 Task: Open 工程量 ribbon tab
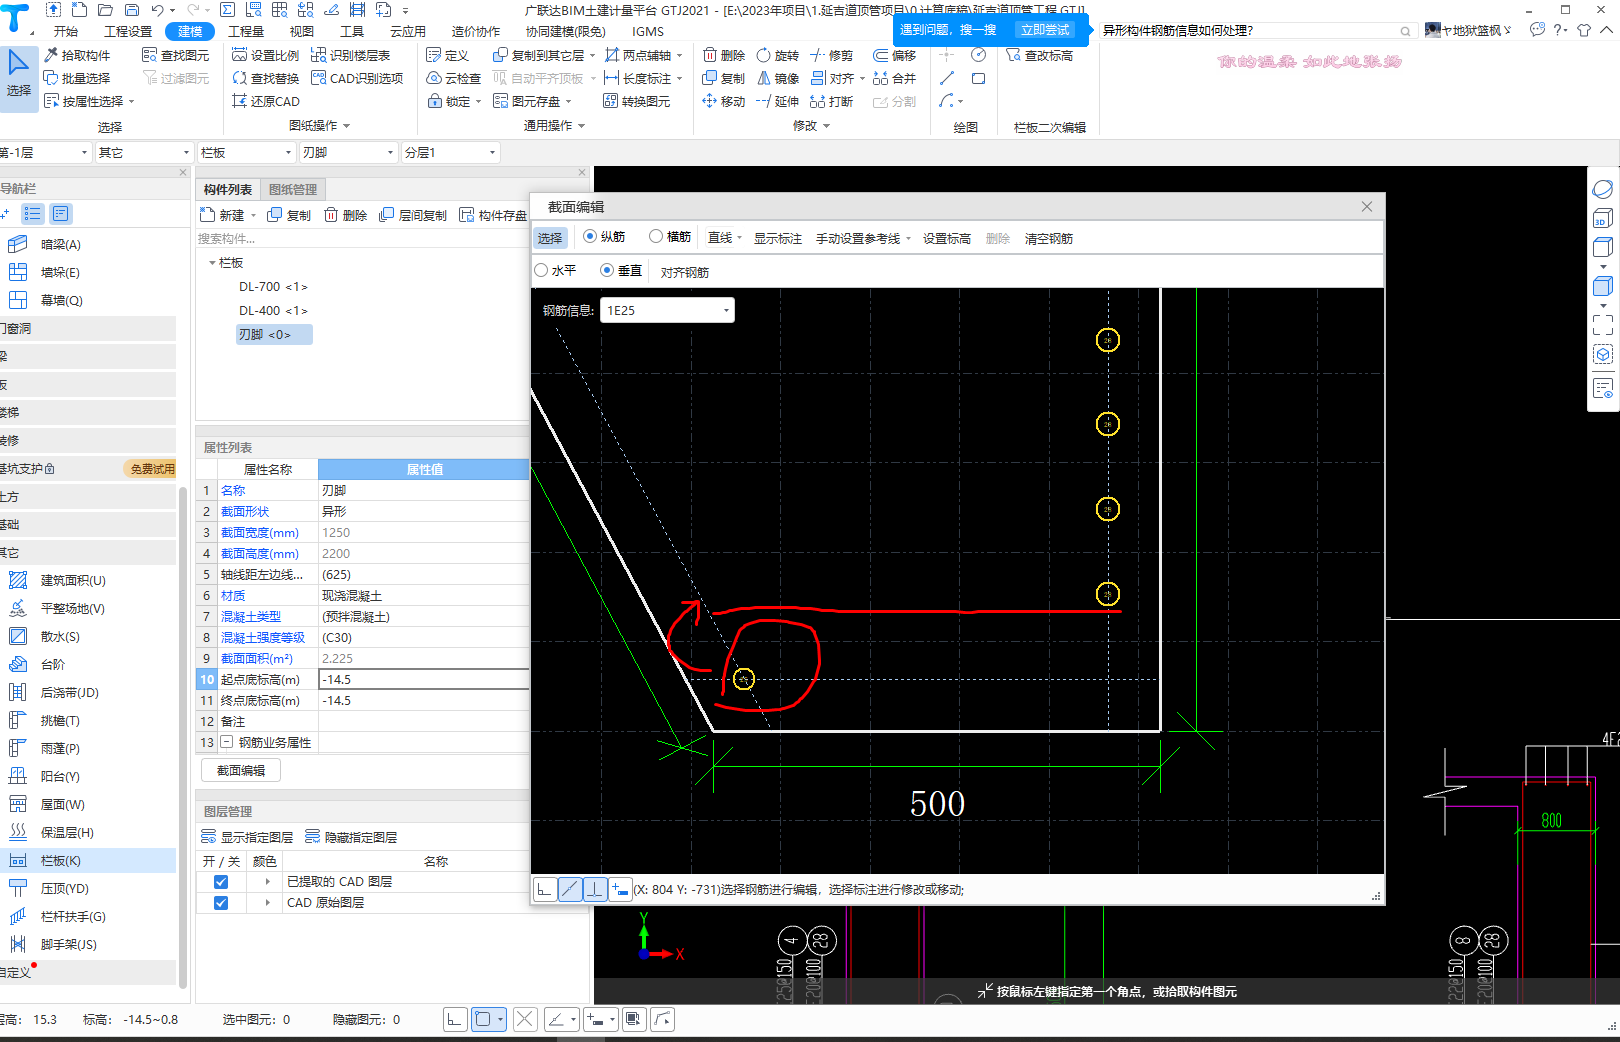[x=246, y=31]
